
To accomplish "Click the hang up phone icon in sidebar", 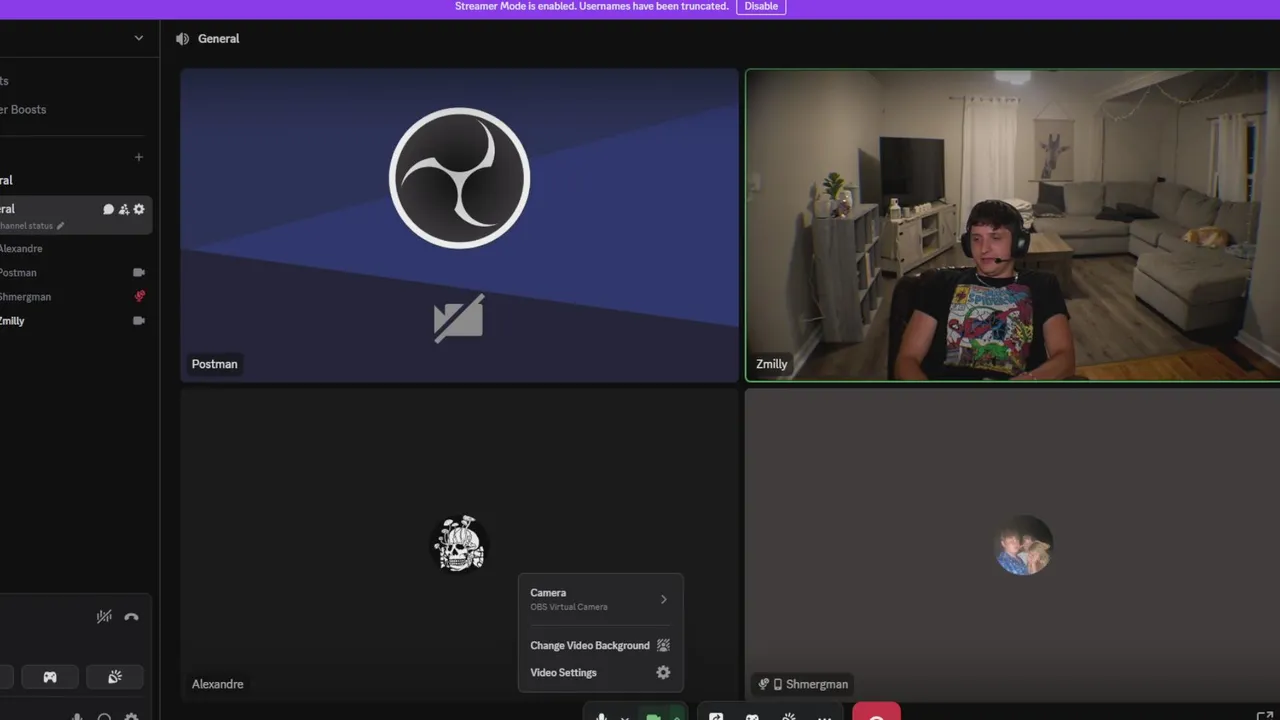I will [131, 617].
